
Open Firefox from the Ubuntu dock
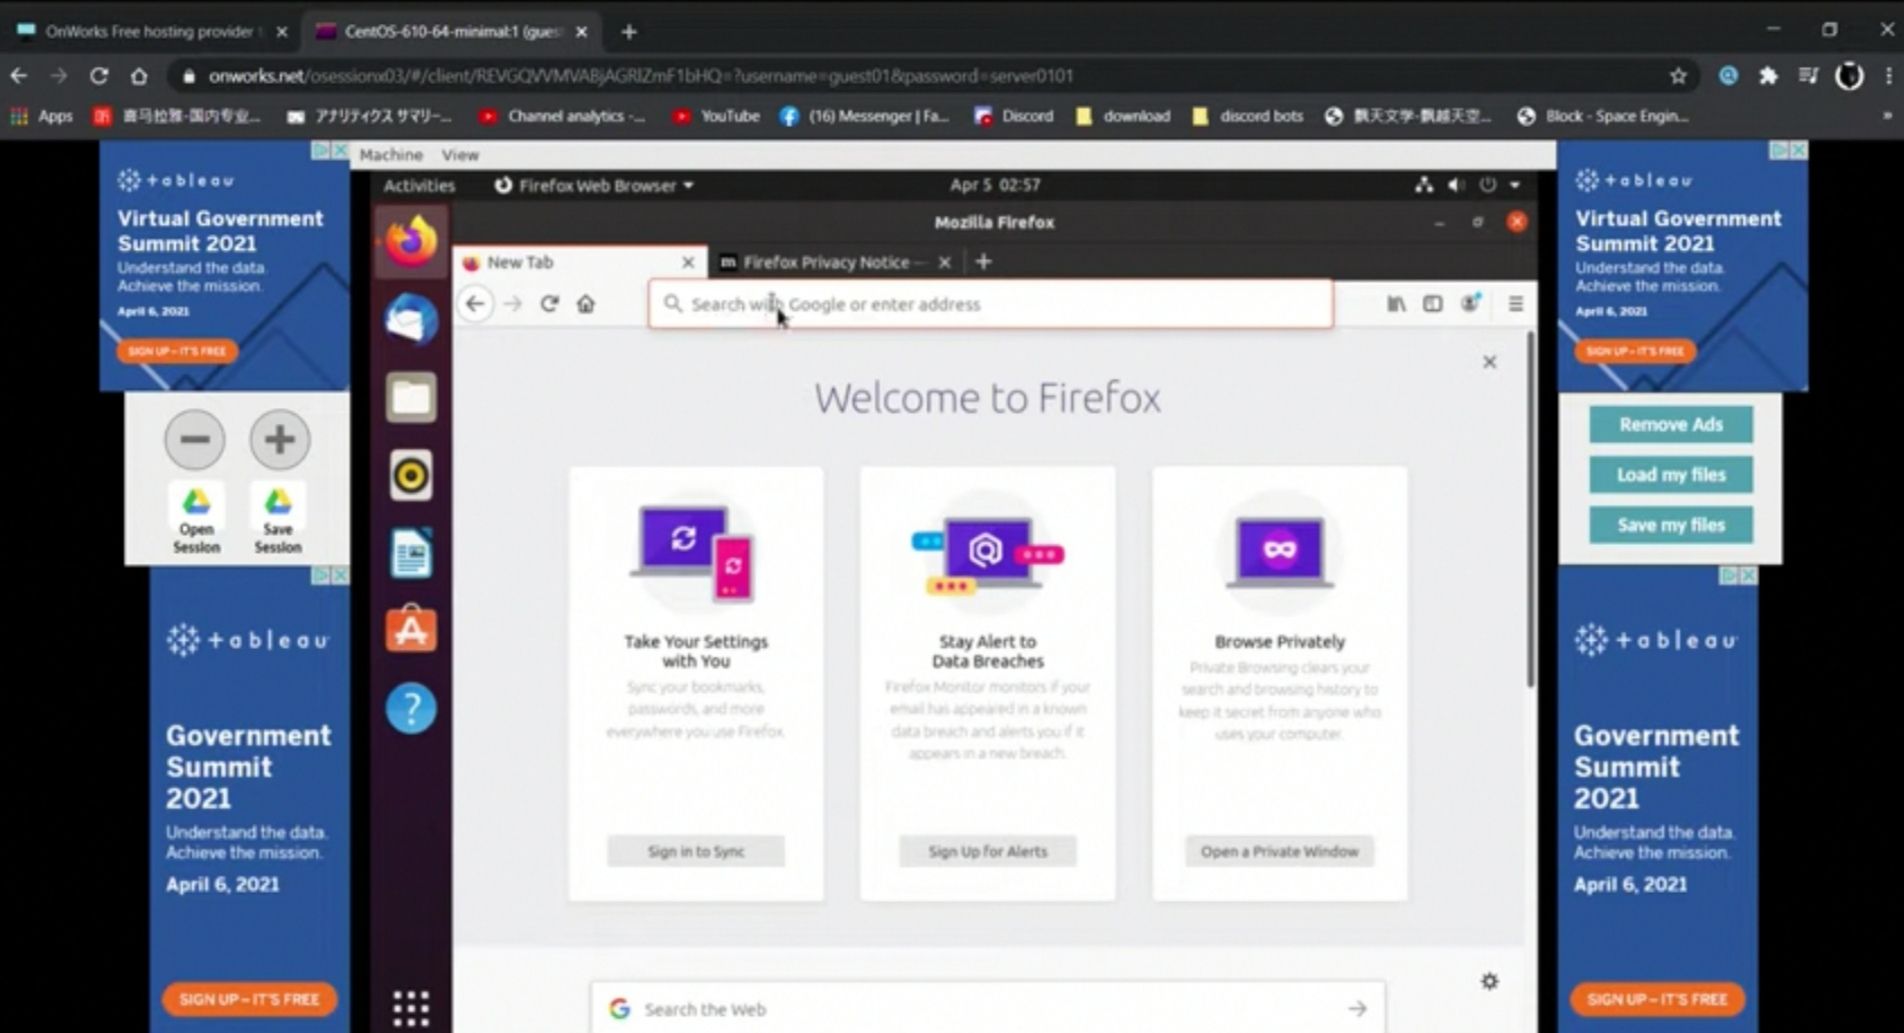(x=411, y=242)
